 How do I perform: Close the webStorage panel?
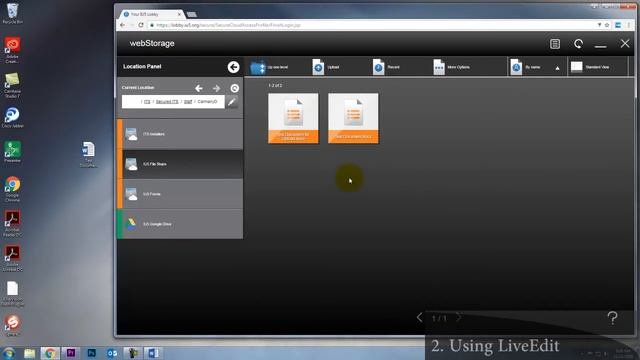(x=625, y=43)
